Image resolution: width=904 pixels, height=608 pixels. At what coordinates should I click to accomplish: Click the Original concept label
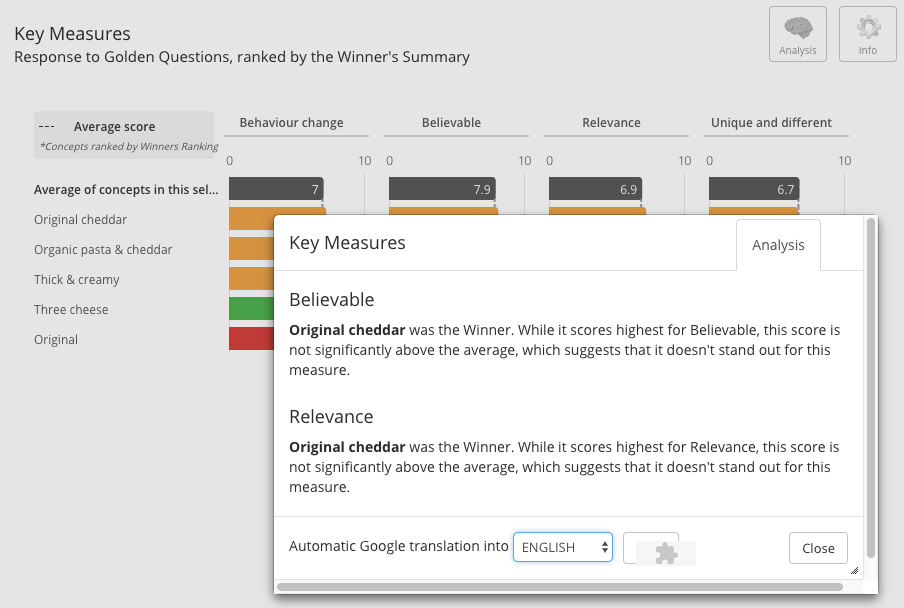[55, 339]
